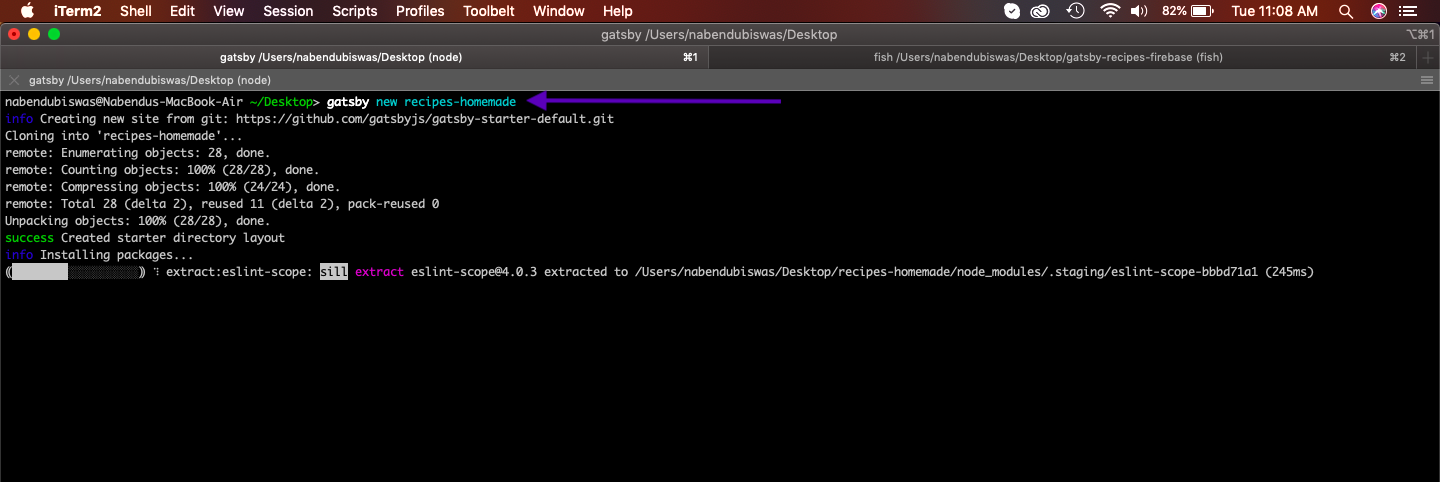Open the View menu
This screenshot has height=482, width=1440.
pos(229,11)
